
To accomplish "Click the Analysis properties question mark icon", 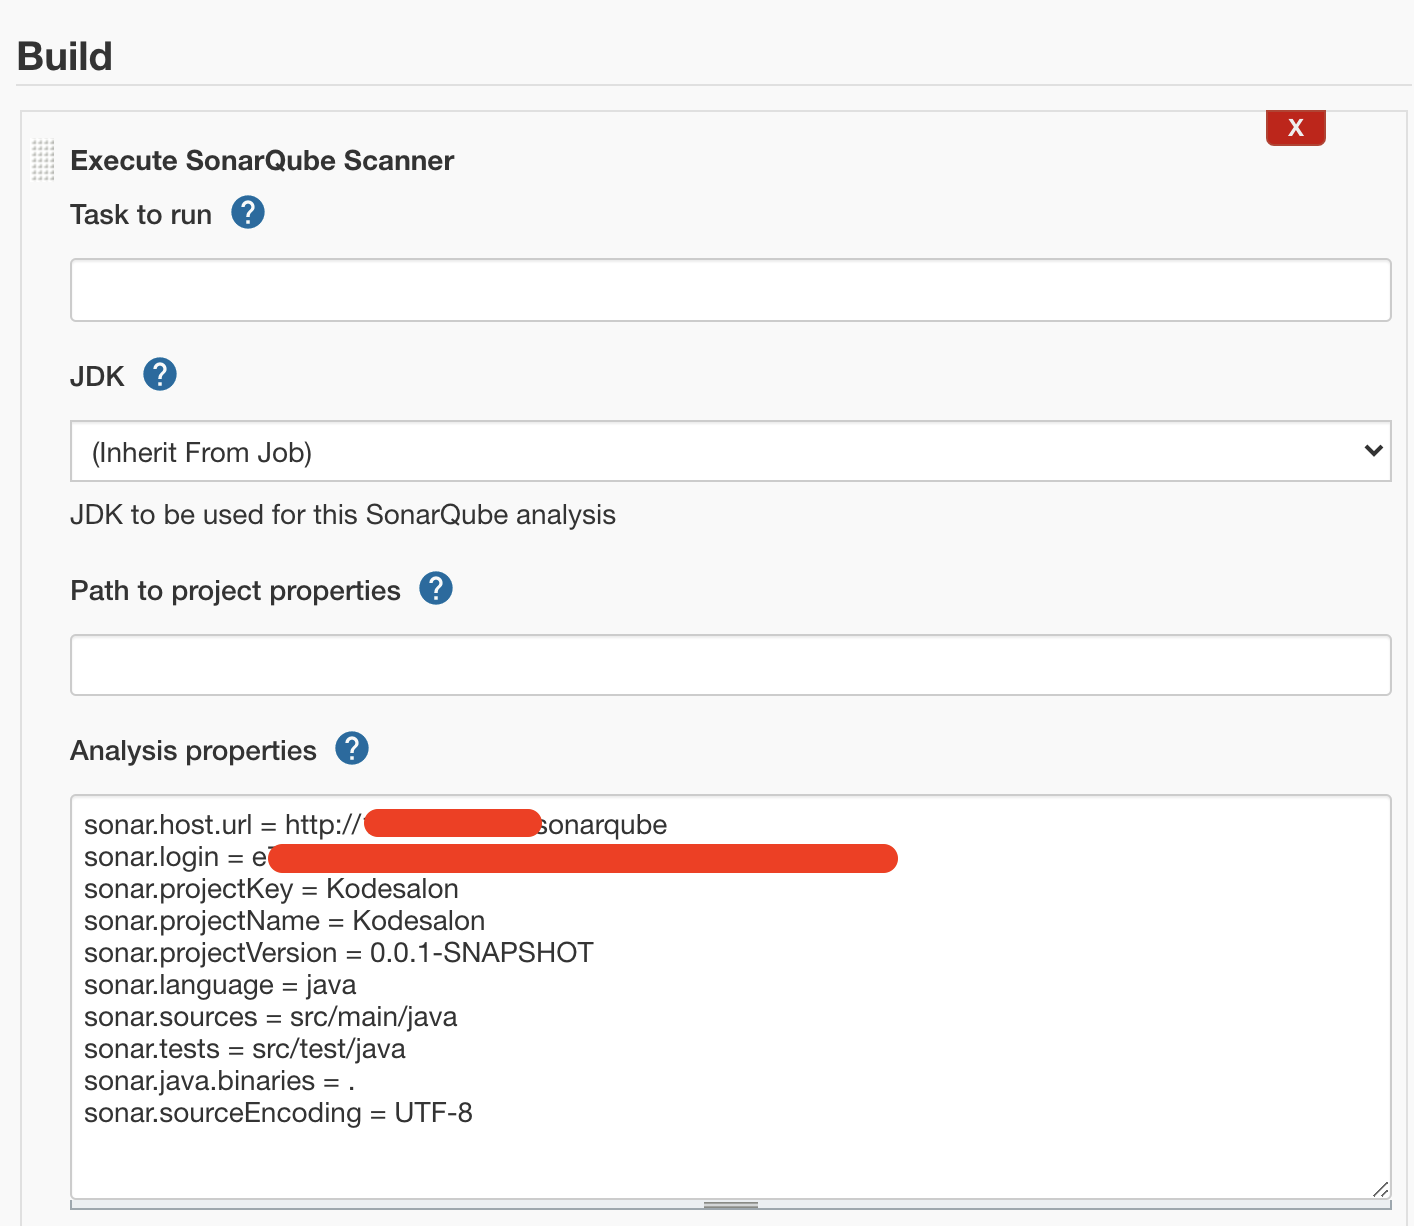I will pos(351,747).
